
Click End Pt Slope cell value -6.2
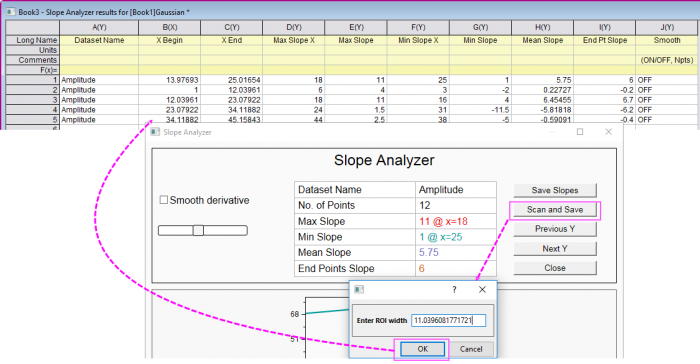coord(605,110)
